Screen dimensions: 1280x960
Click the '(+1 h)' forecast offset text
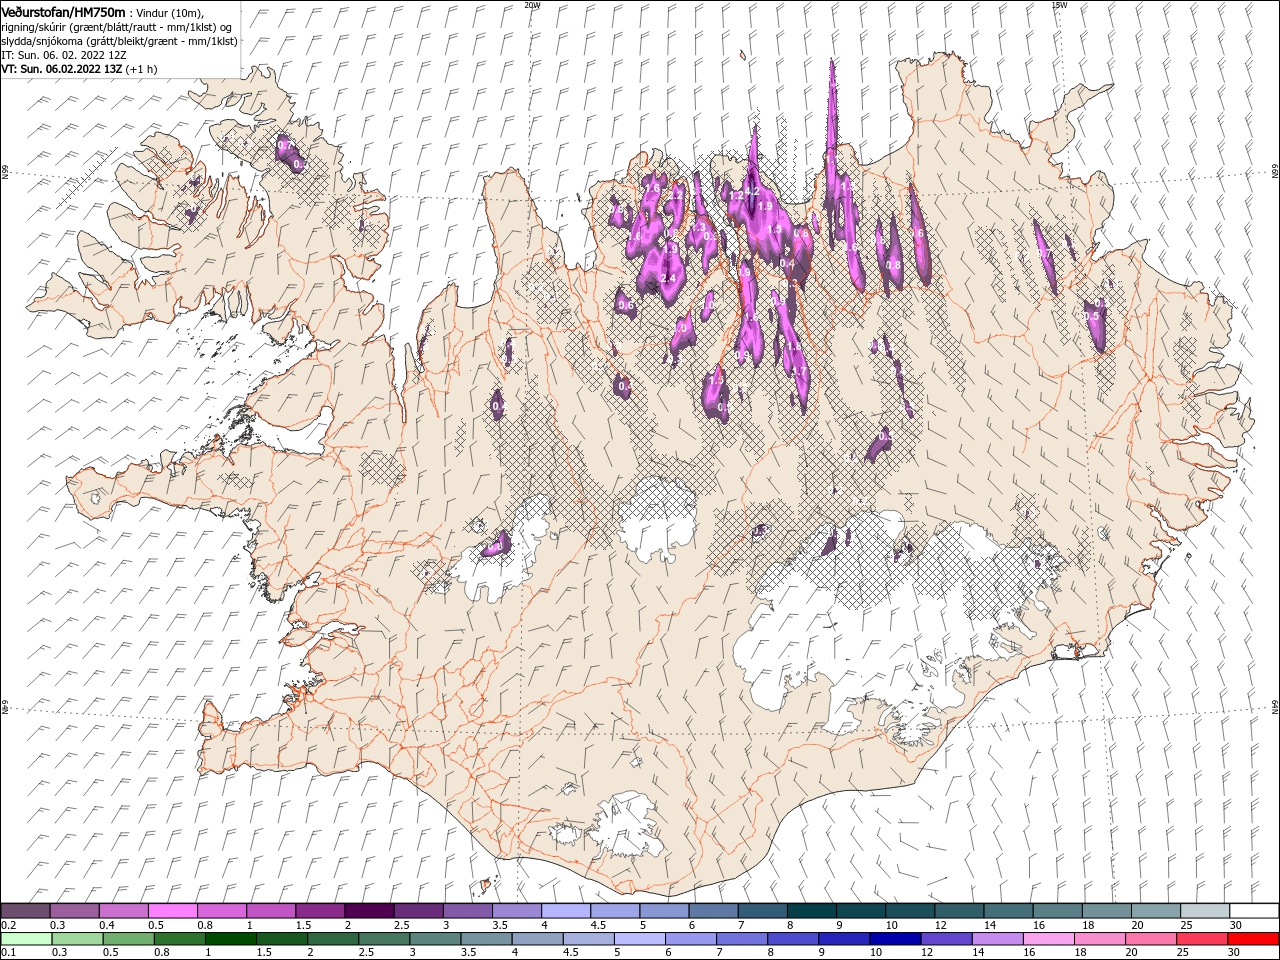141,69
